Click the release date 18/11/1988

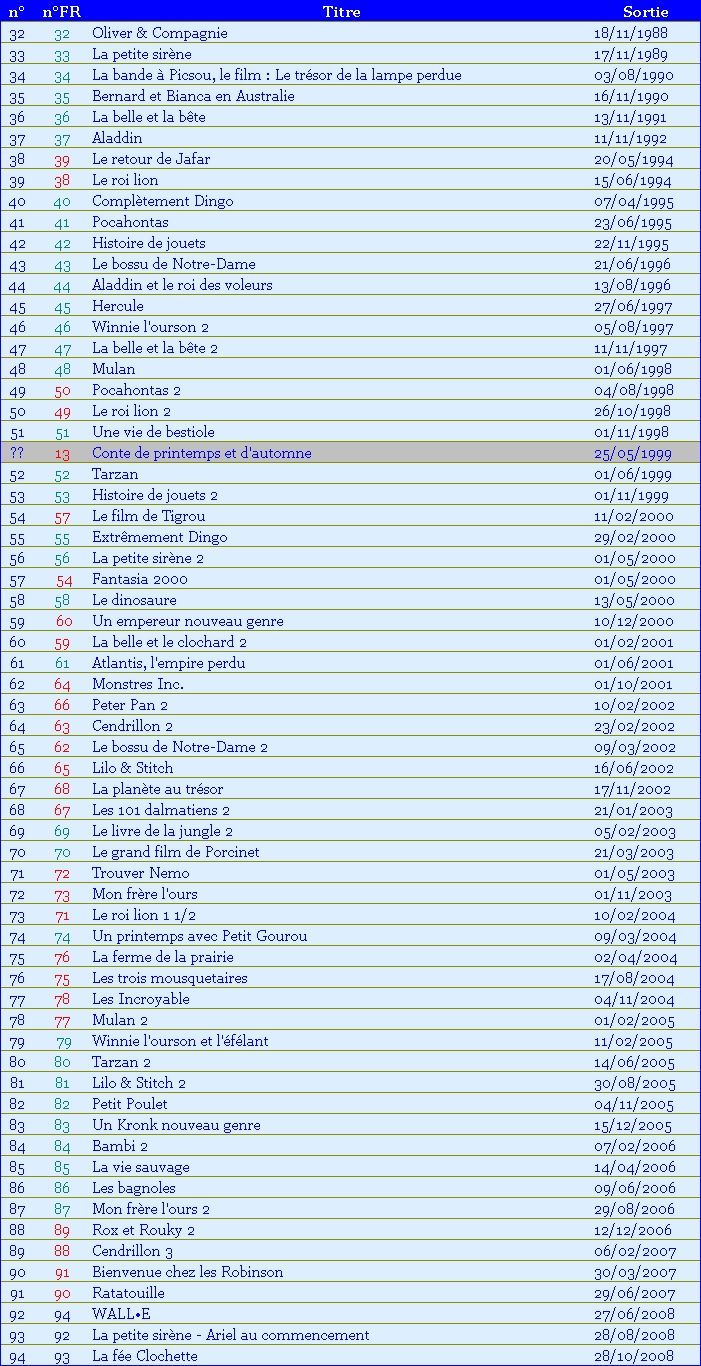coord(631,33)
